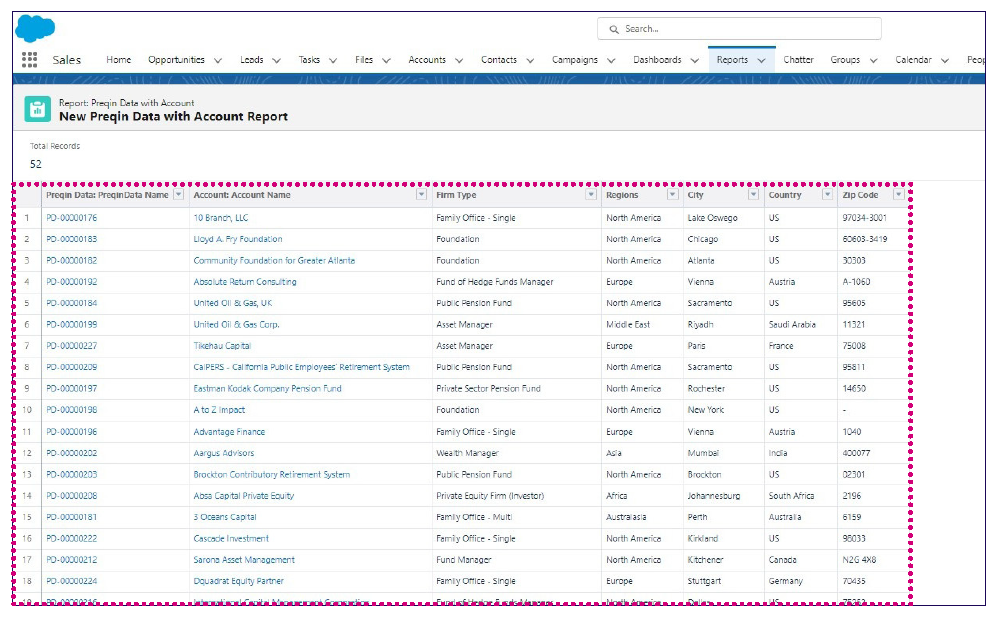Screen dimensions: 1004x629
Task: Open the Reports tab
Action: click(732, 60)
